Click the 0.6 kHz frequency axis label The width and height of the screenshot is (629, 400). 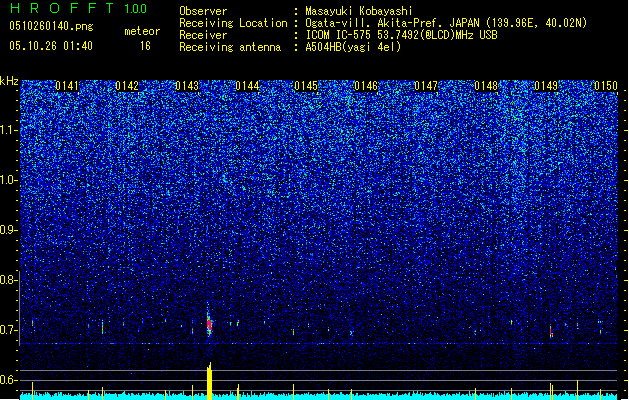8,380
